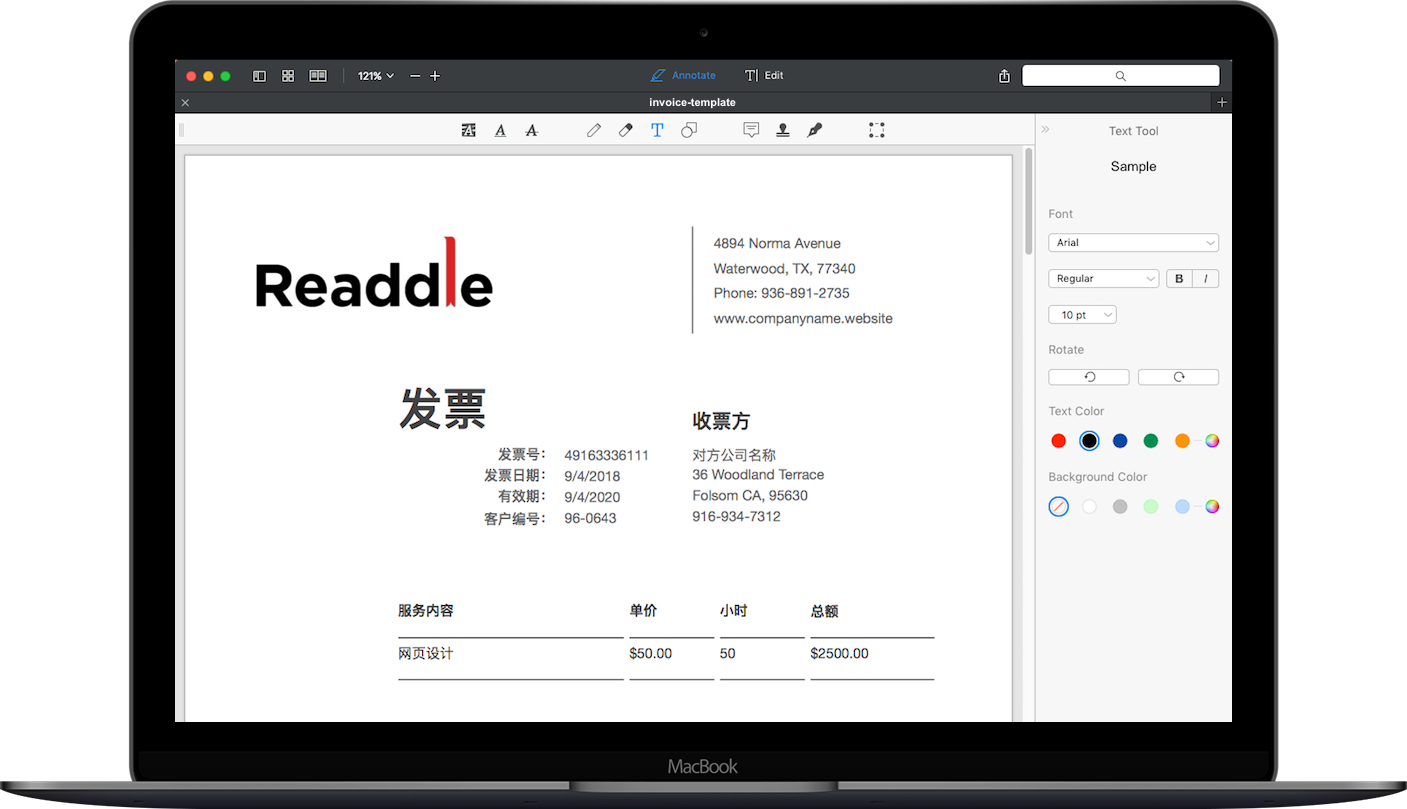Screen dimensions: 1407x809
Task: Open the 10 pt size dropdown
Action: 1082,315
